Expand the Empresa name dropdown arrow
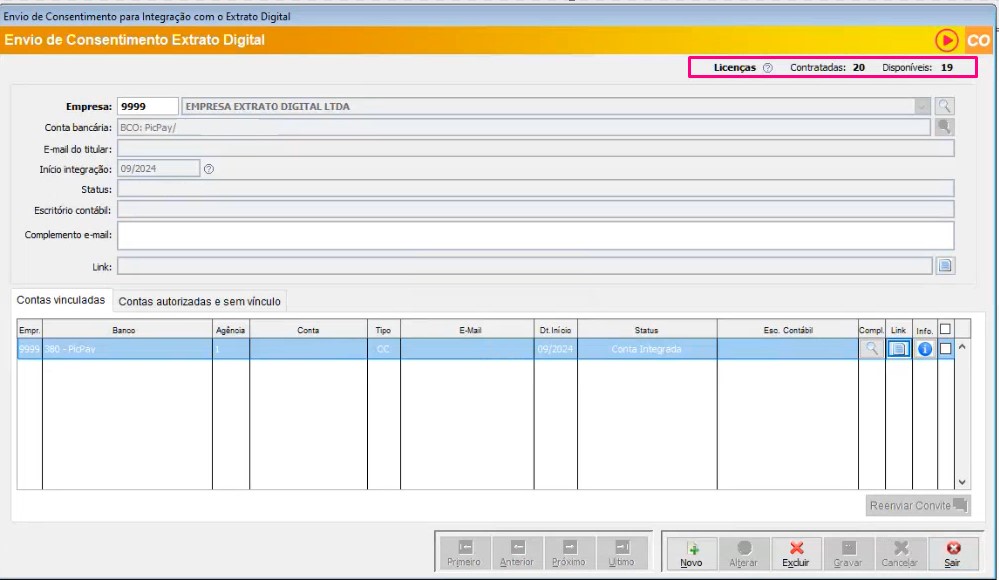Image resolution: width=999 pixels, height=580 pixels. pyautogui.click(x=921, y=106)
